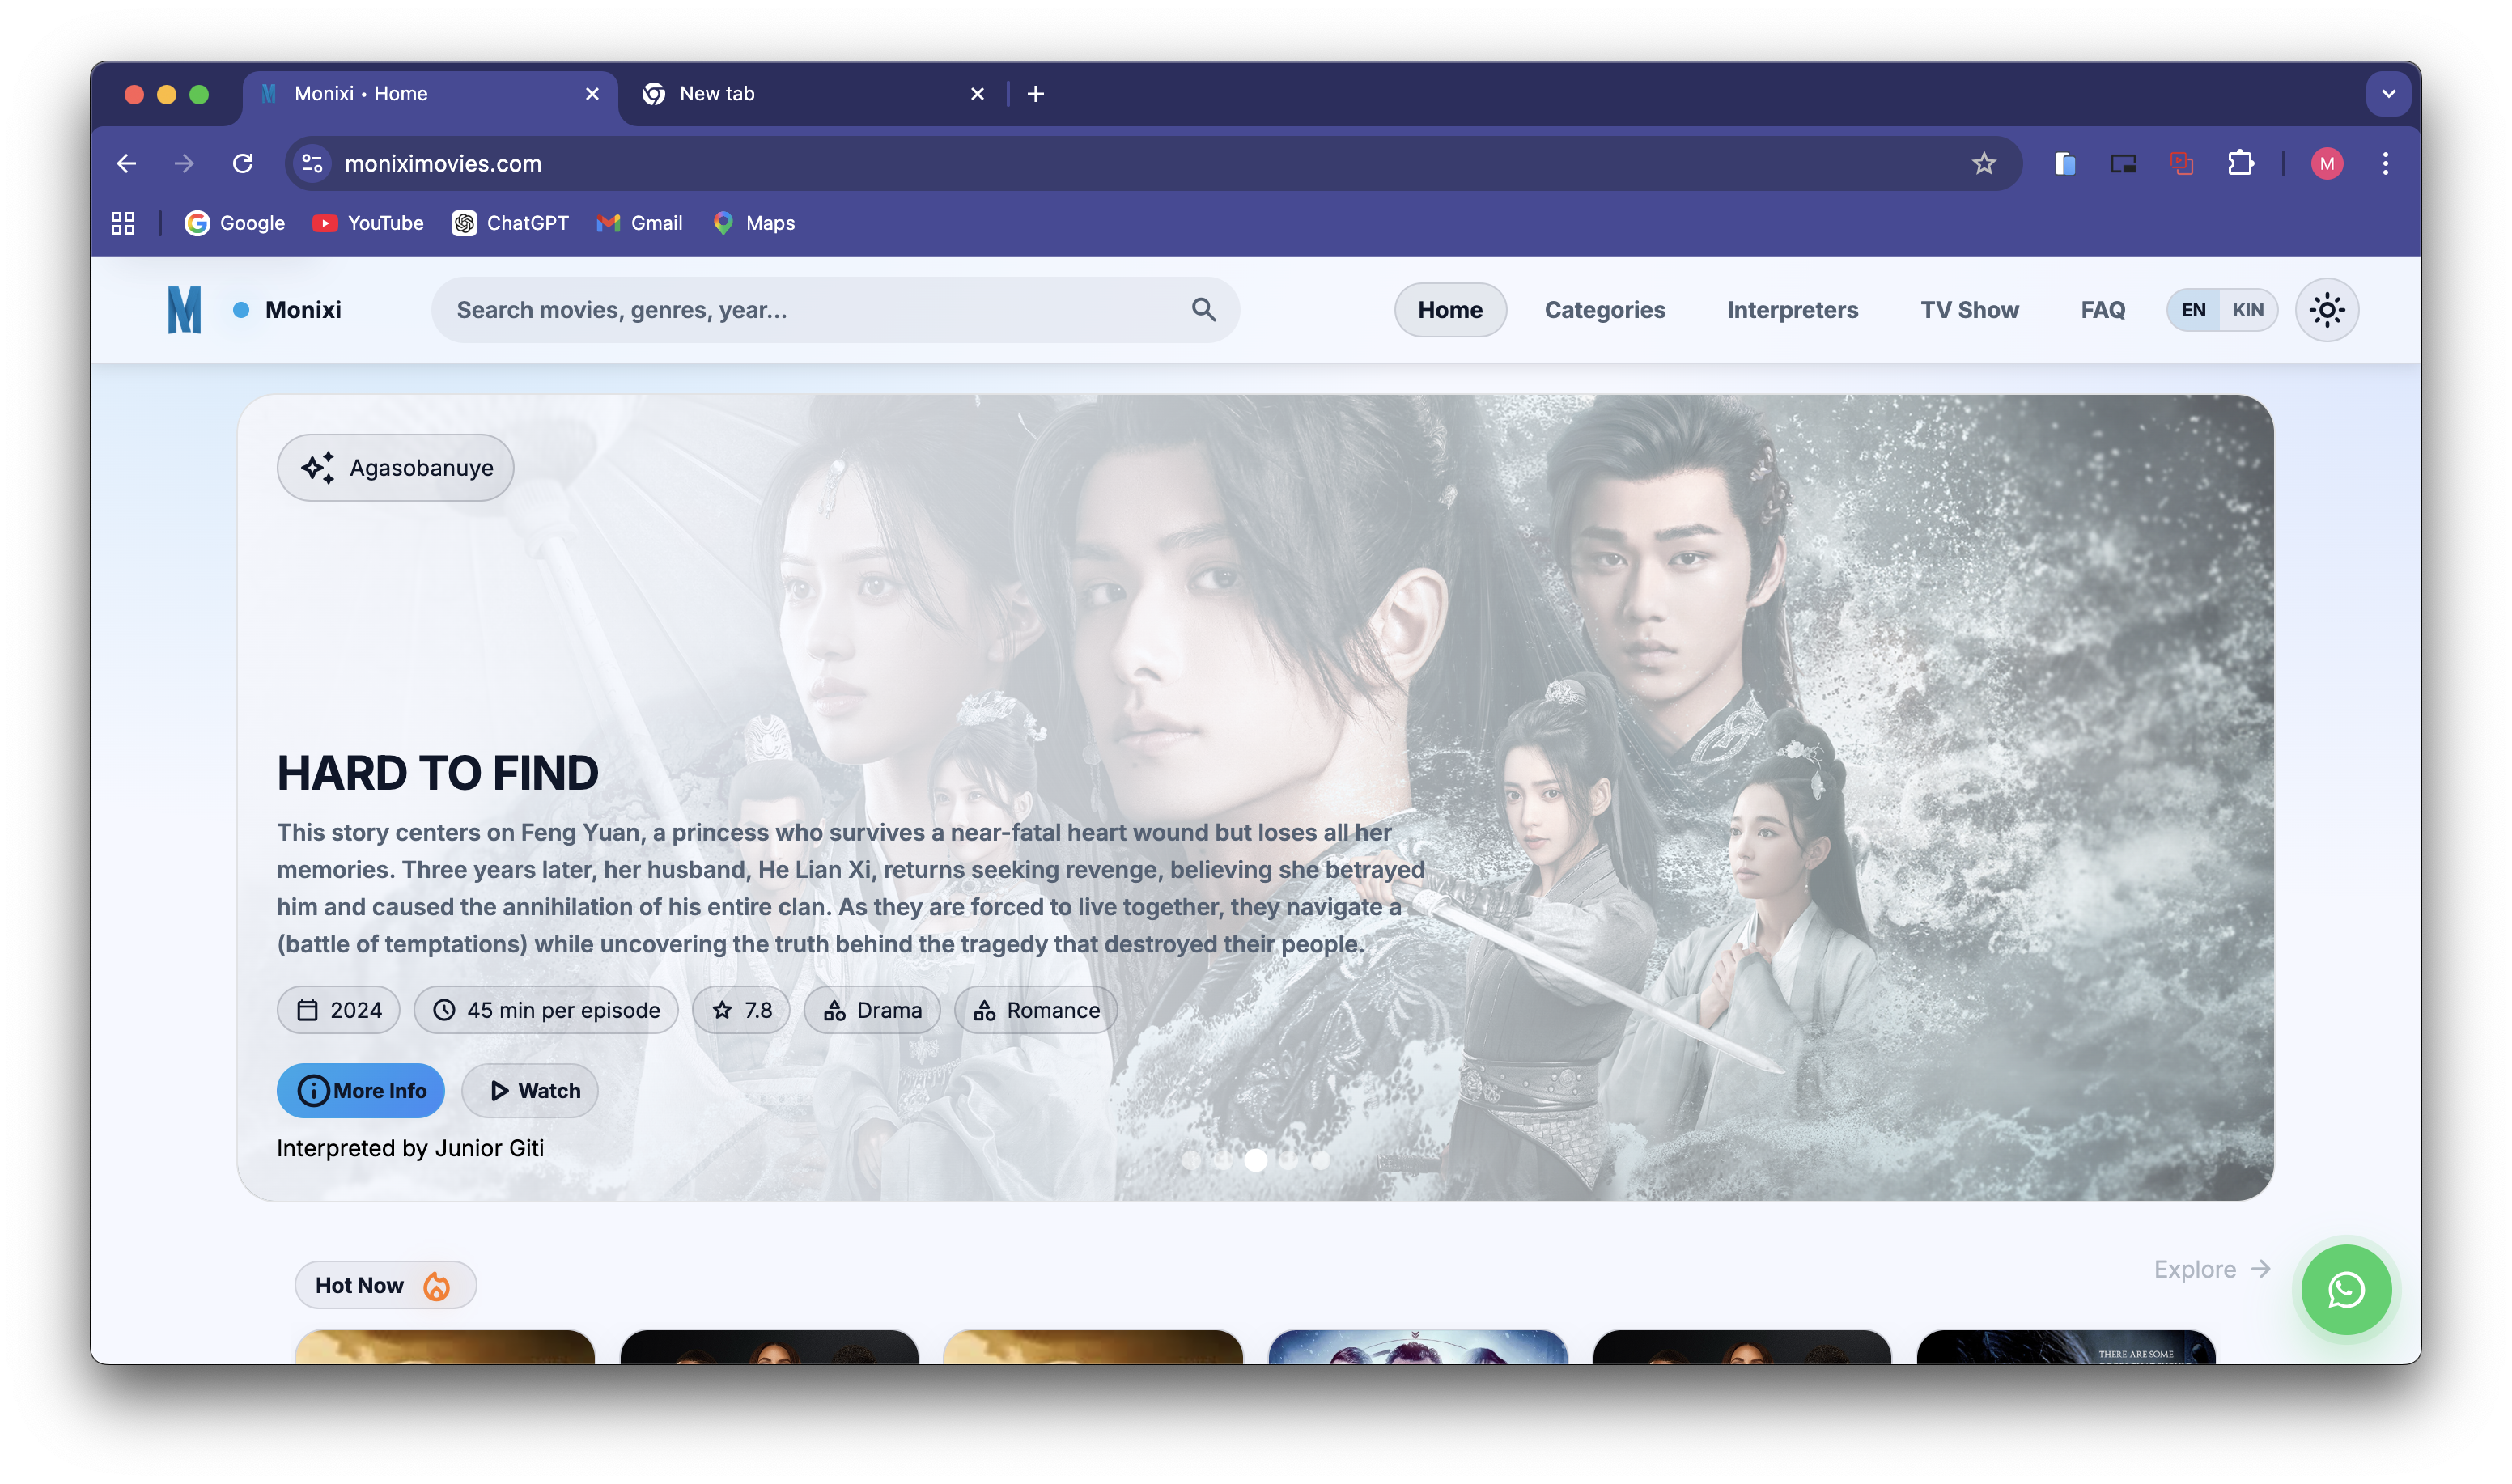
Task: Open the YouTube bookmark
Action: pyautogui.click(x=368, y=223)
